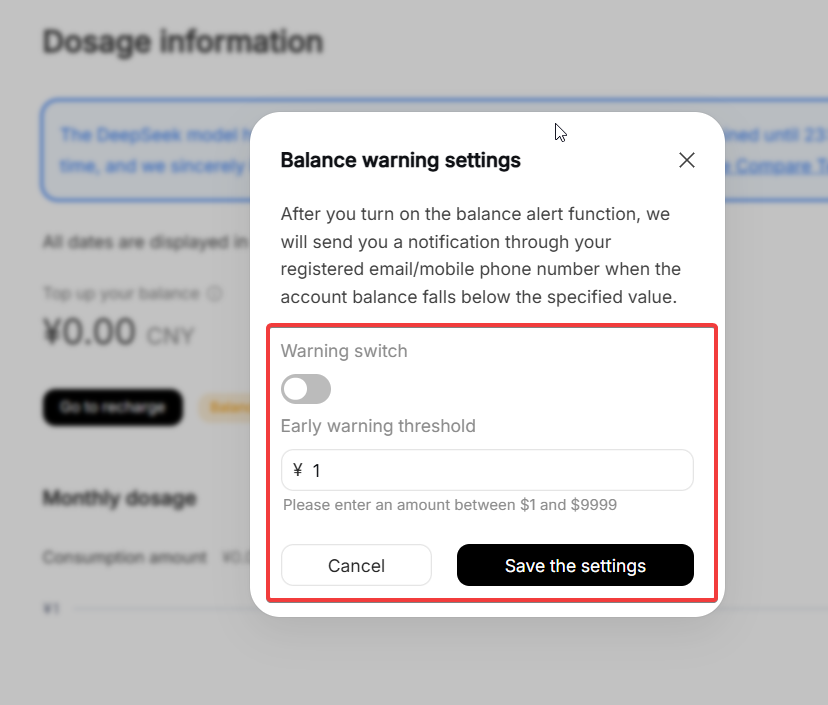The height and width of the screenshot is (705, 828).
Task: Click the Cancel button
Action: [356, 566]
